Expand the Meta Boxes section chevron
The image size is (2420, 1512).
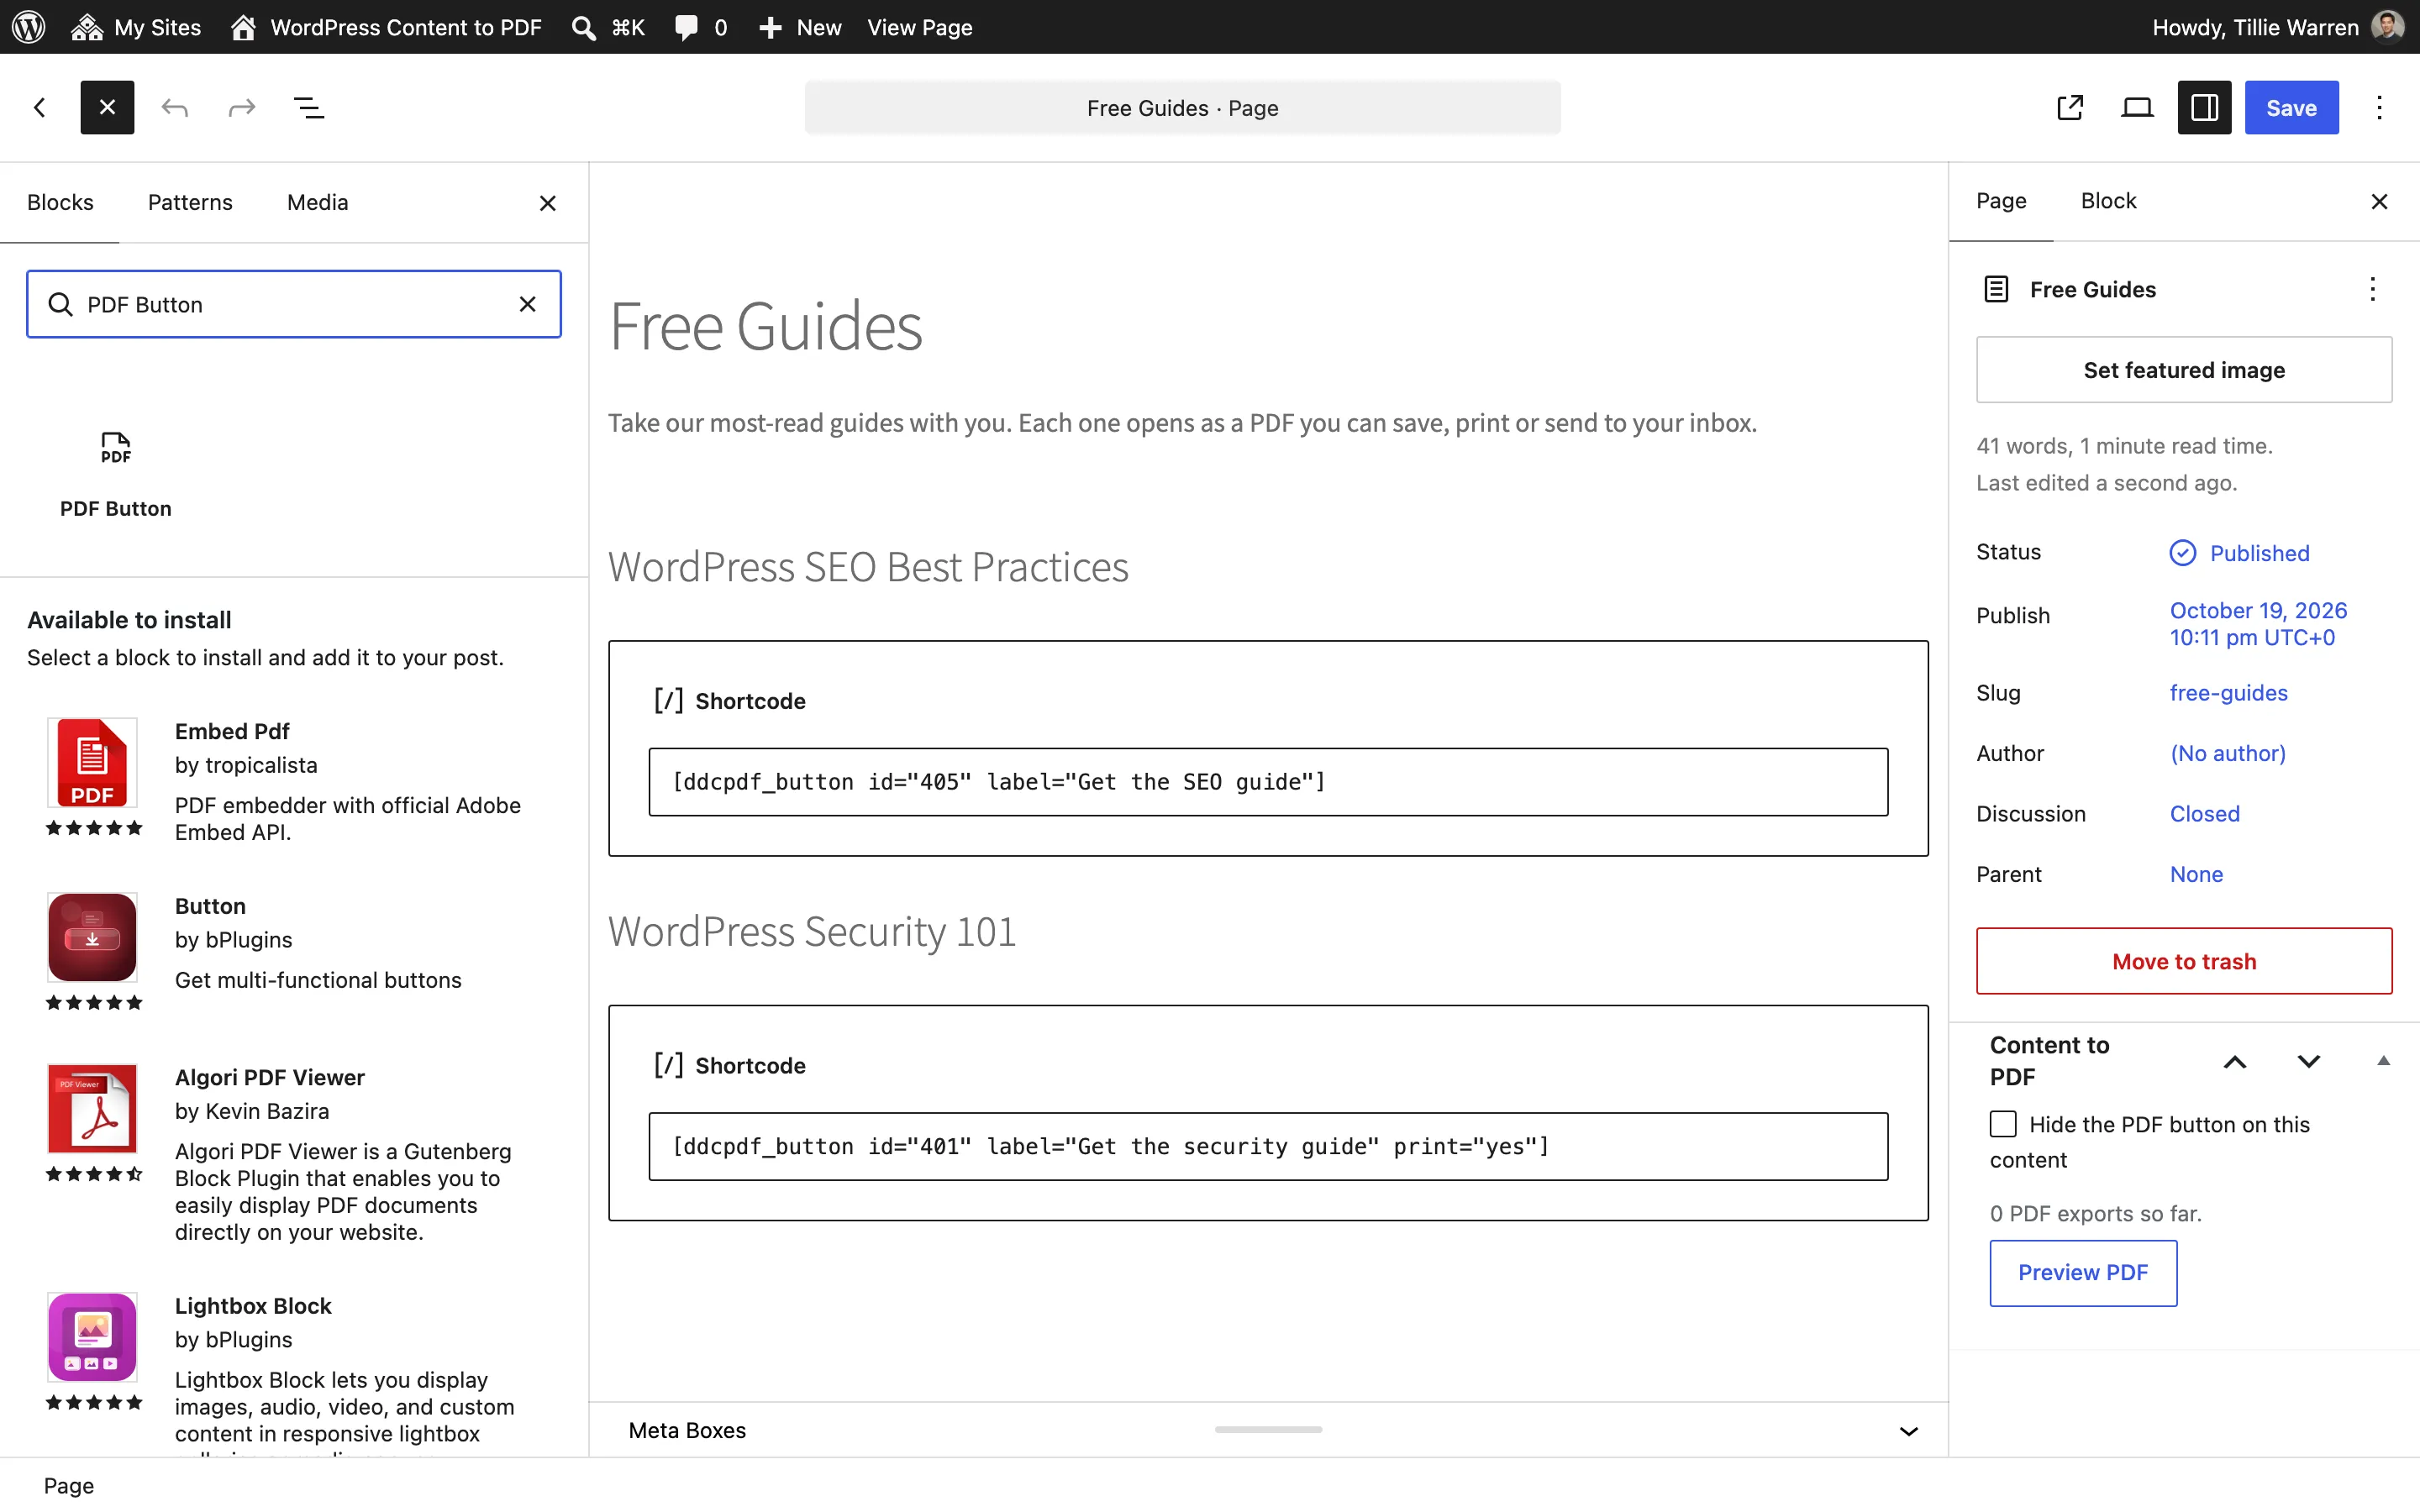[1909, 1431]
